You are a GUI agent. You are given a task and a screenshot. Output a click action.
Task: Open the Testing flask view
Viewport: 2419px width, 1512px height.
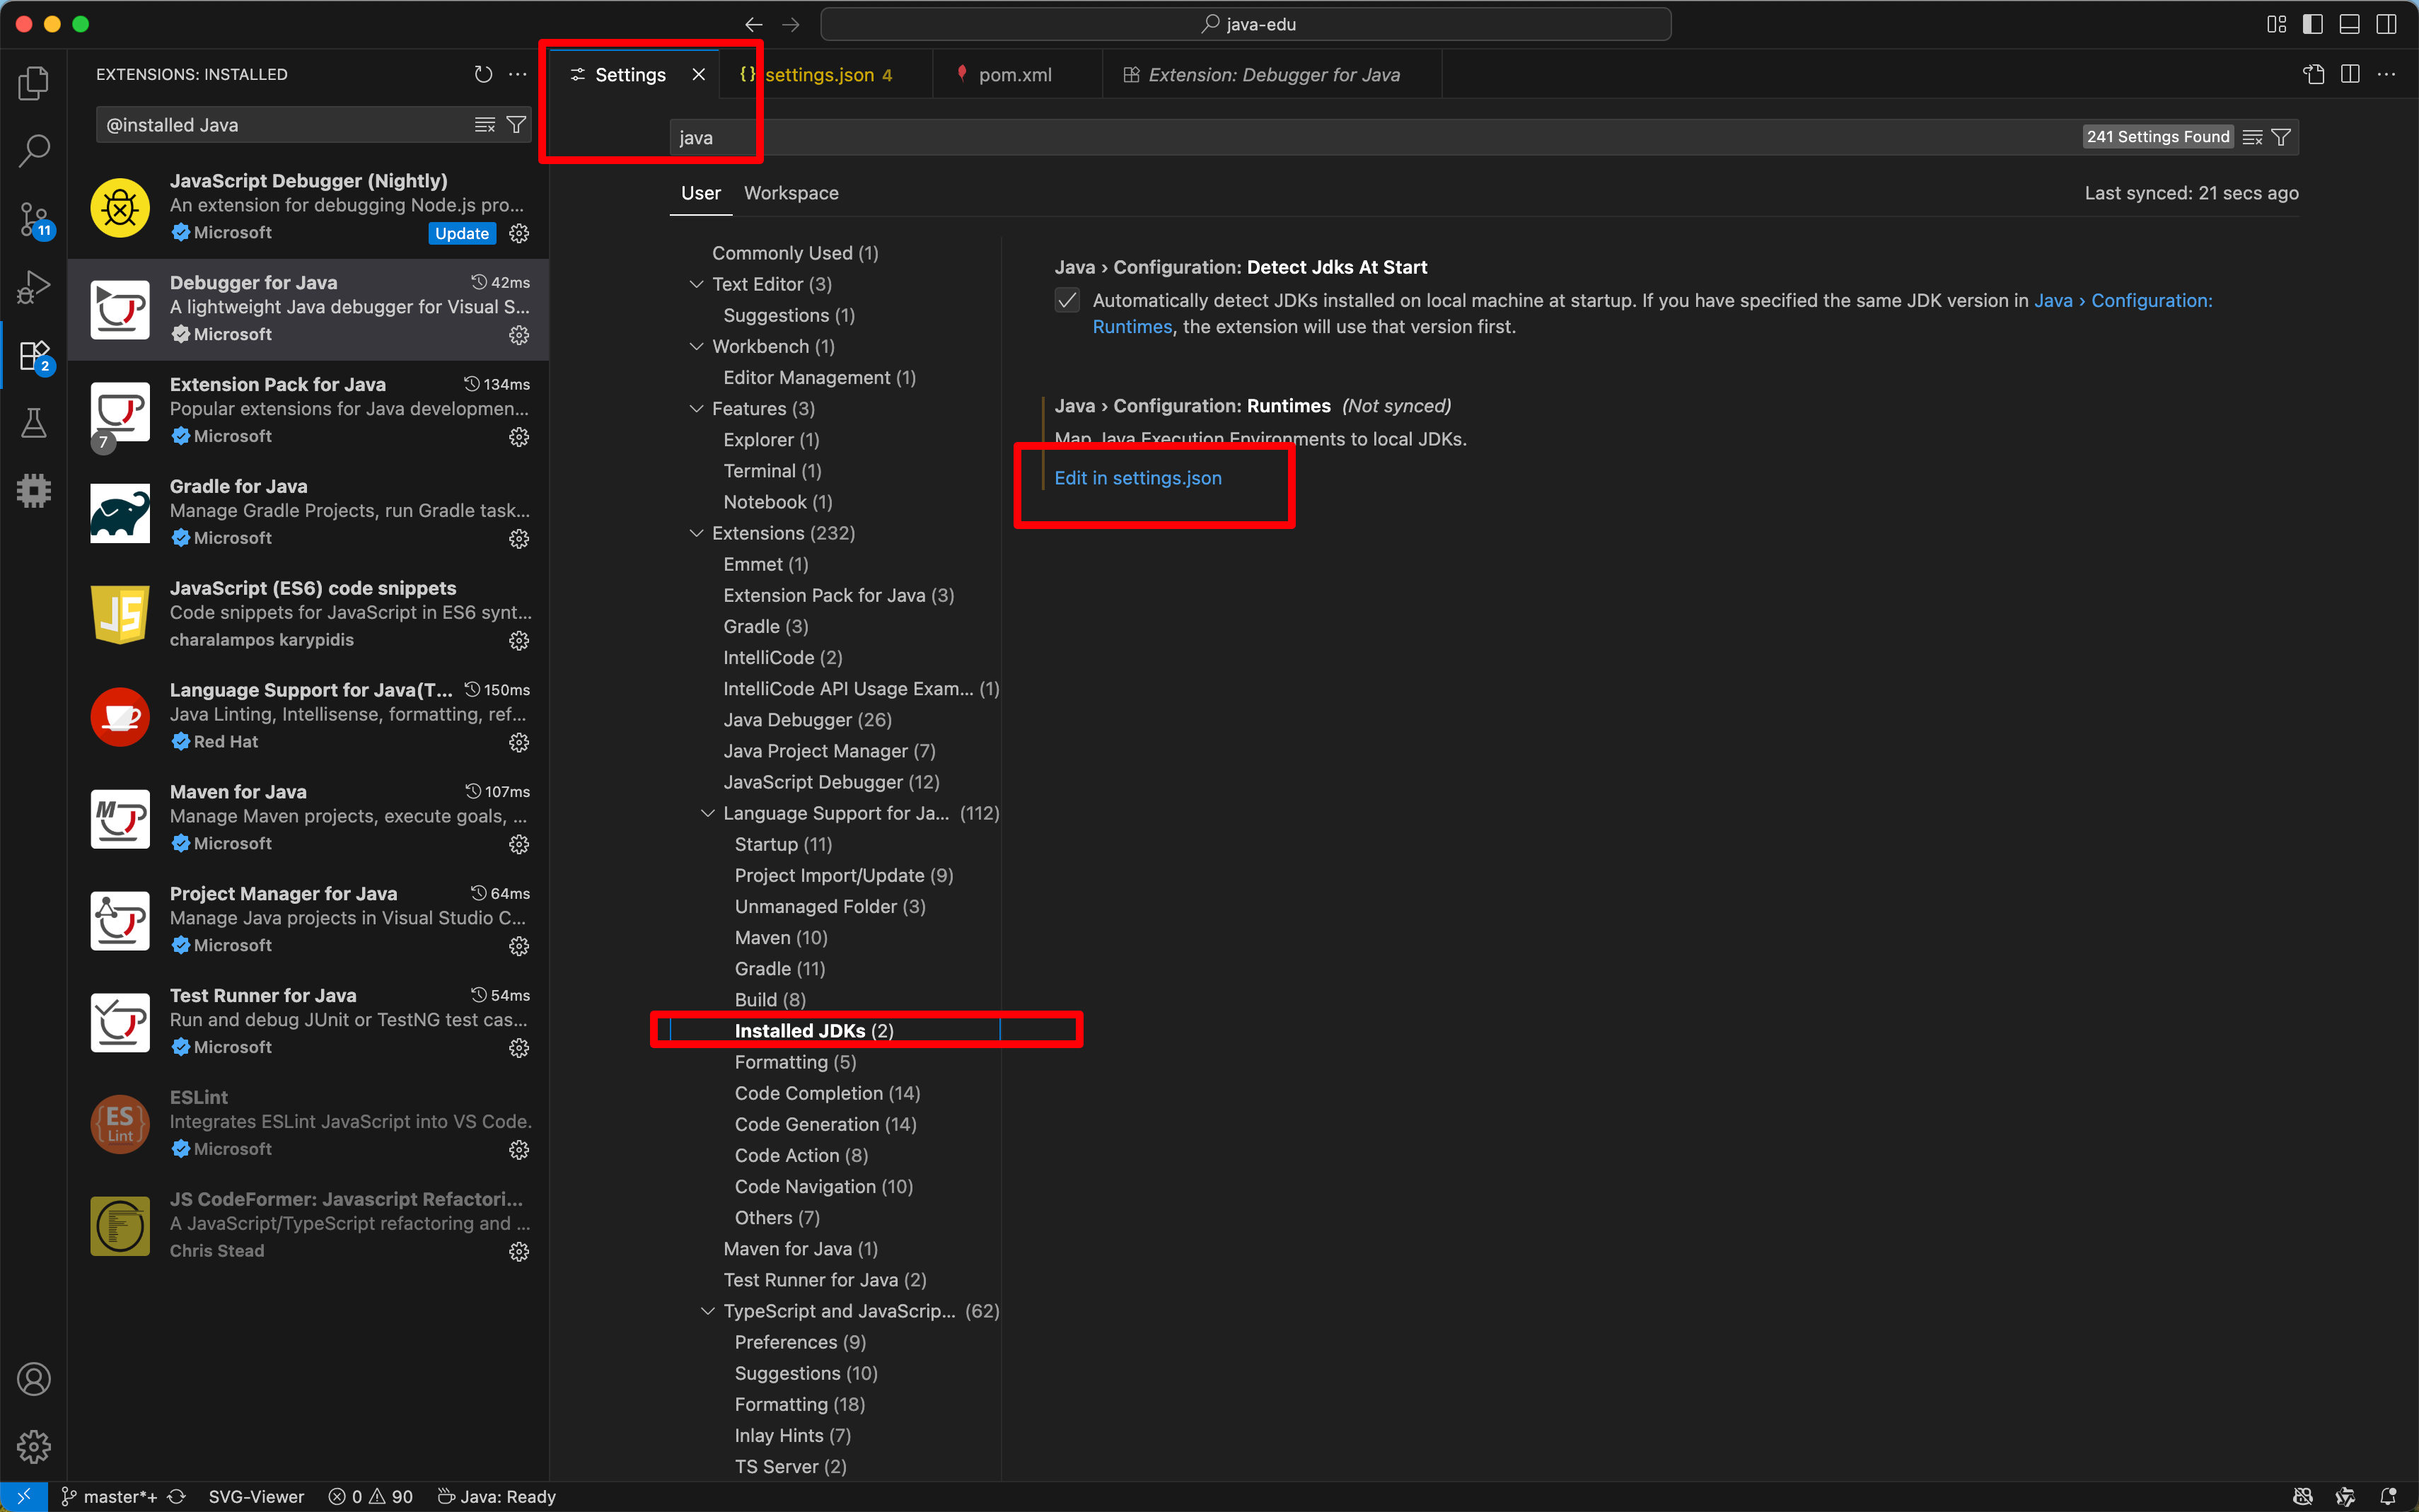click(x=34, y=423)
